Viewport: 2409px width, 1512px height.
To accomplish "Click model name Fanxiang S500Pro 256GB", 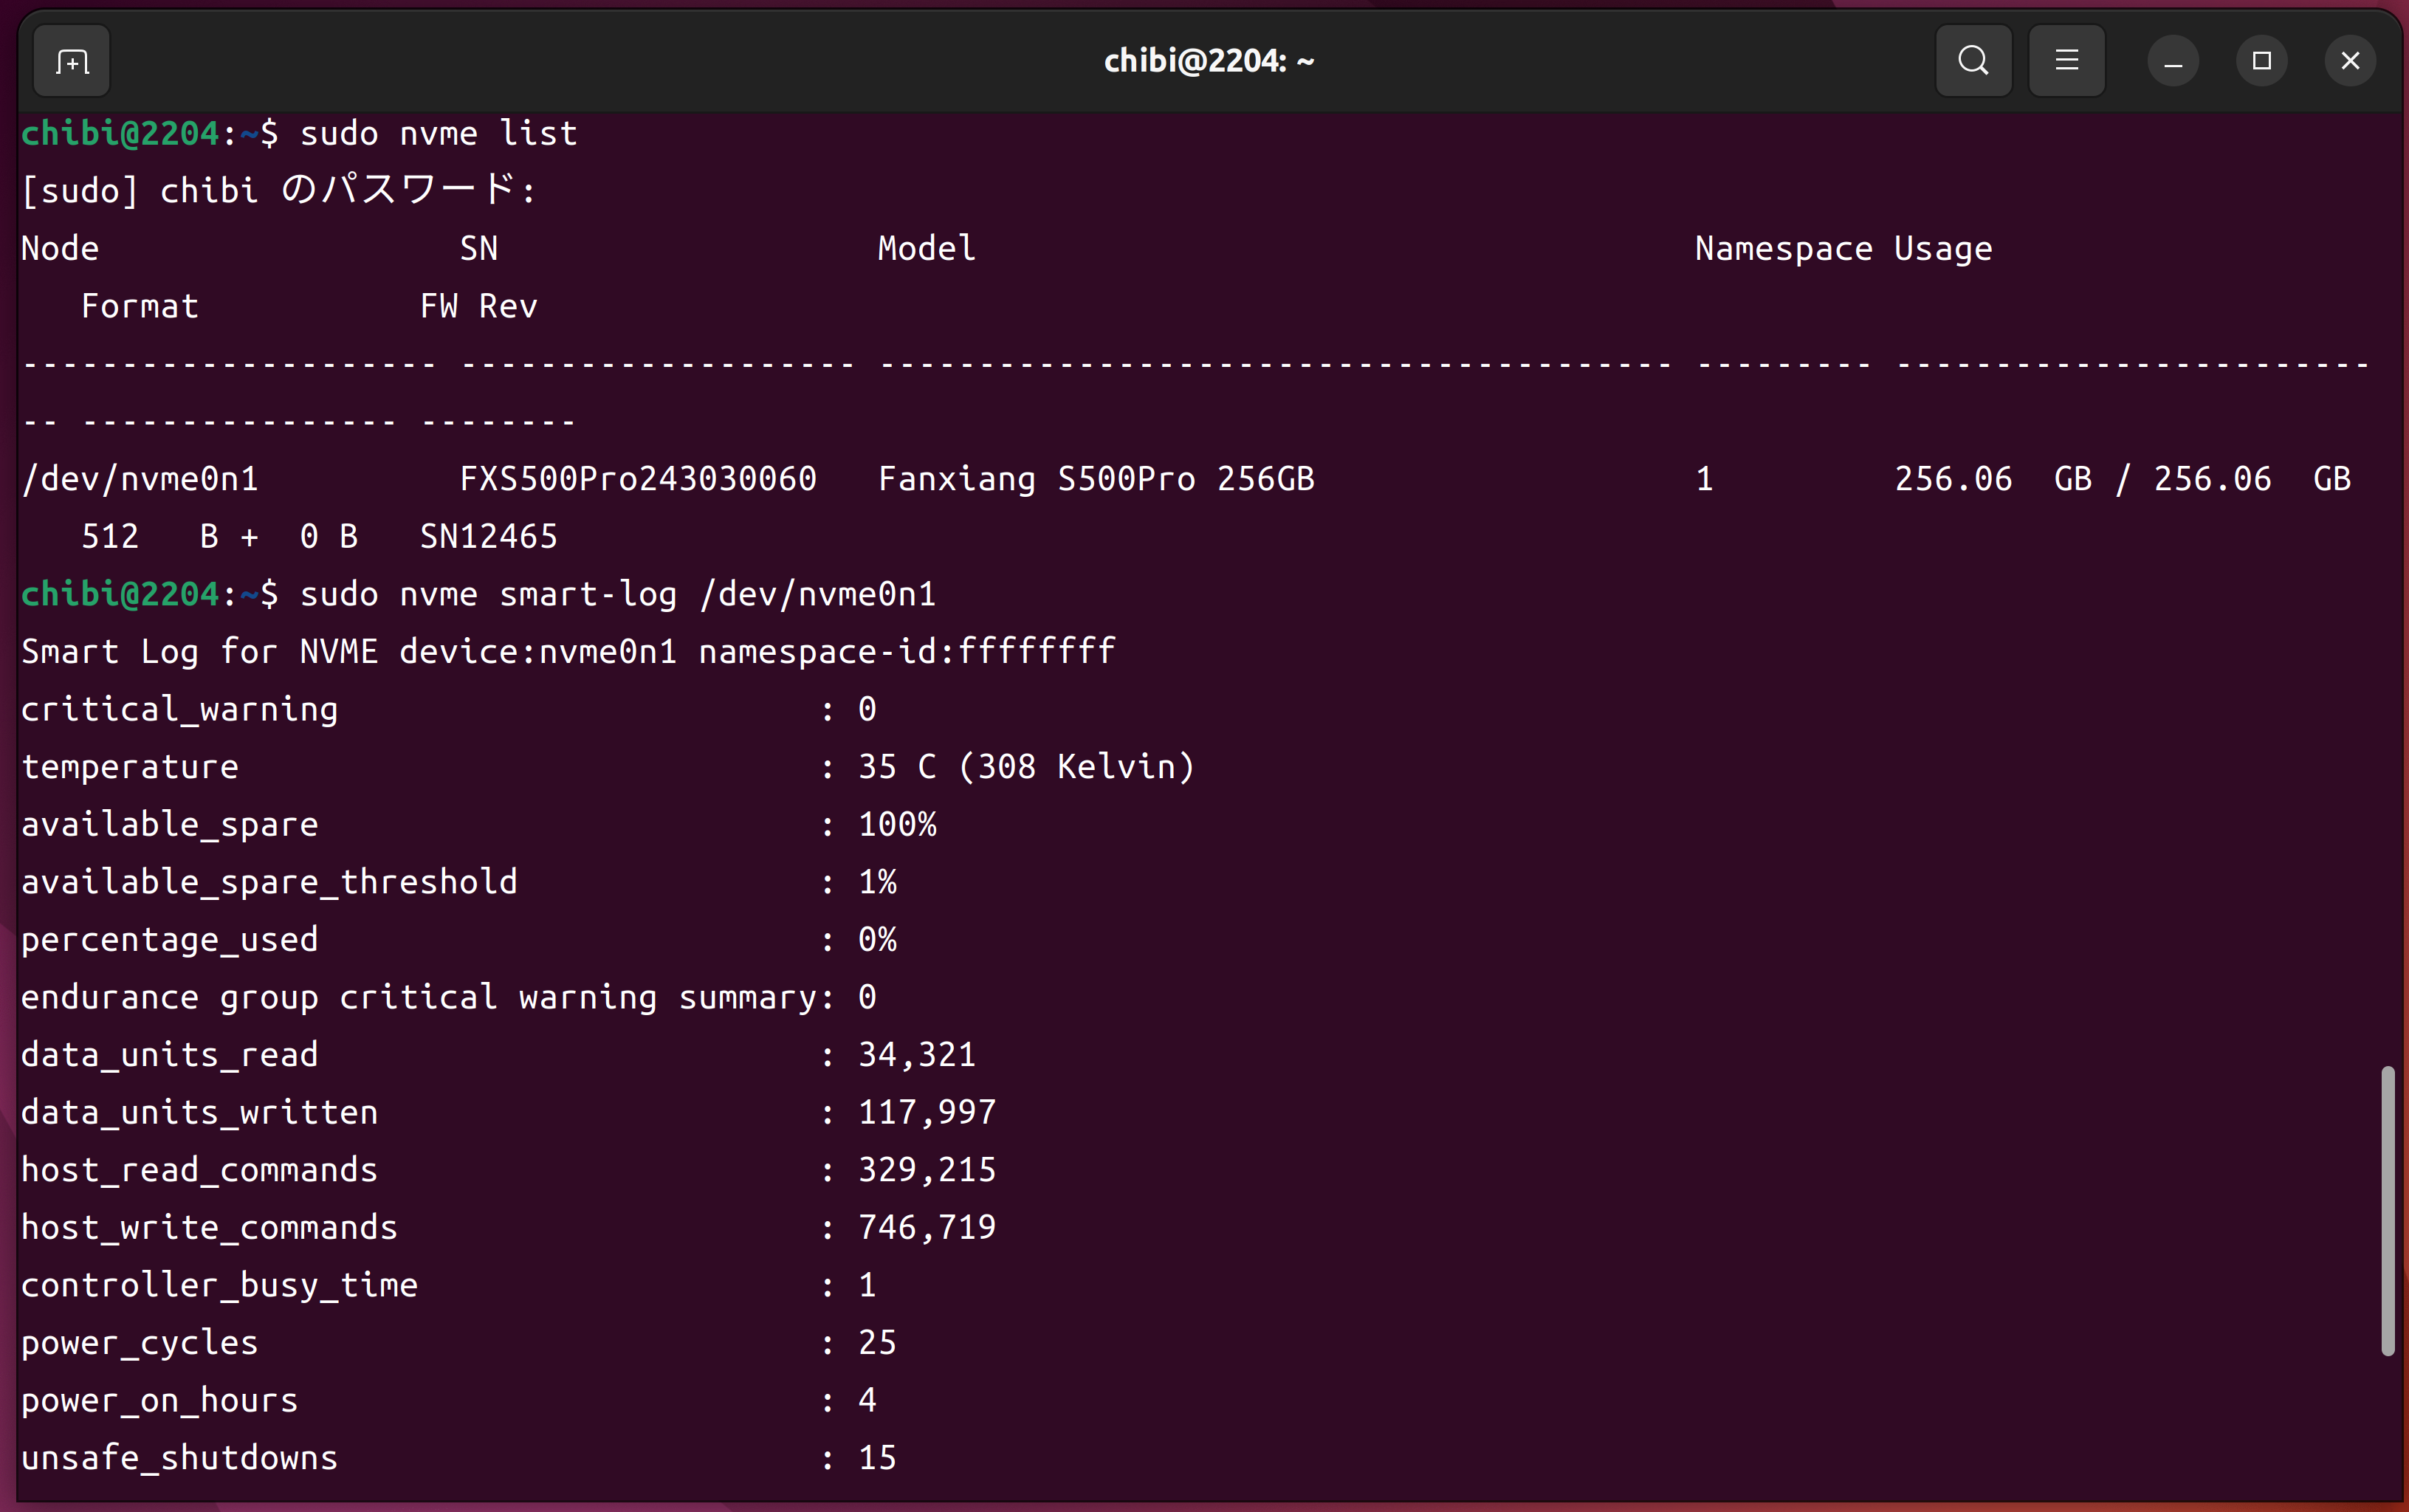I will click(x=1096, y=479).
